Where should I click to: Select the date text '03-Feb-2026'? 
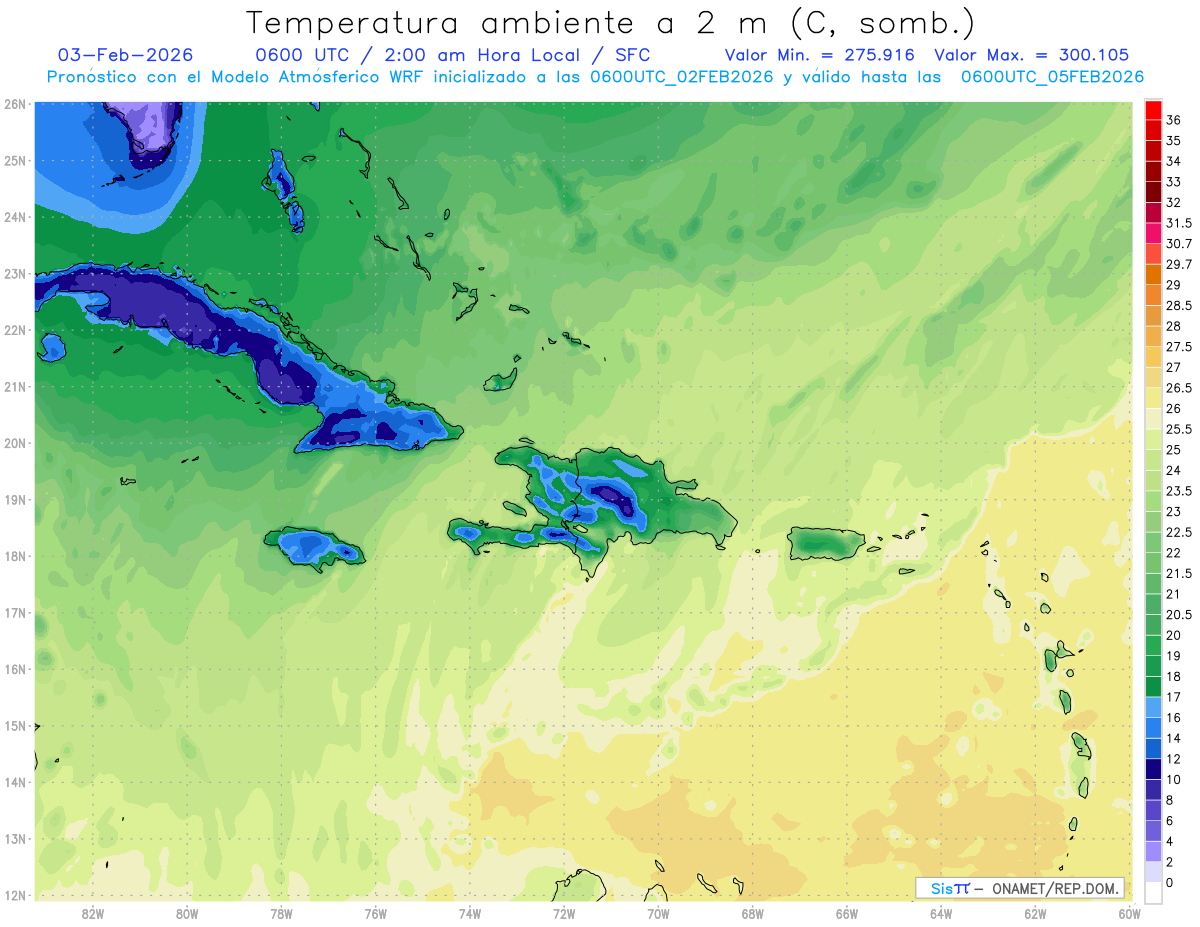tap(126, 55)
